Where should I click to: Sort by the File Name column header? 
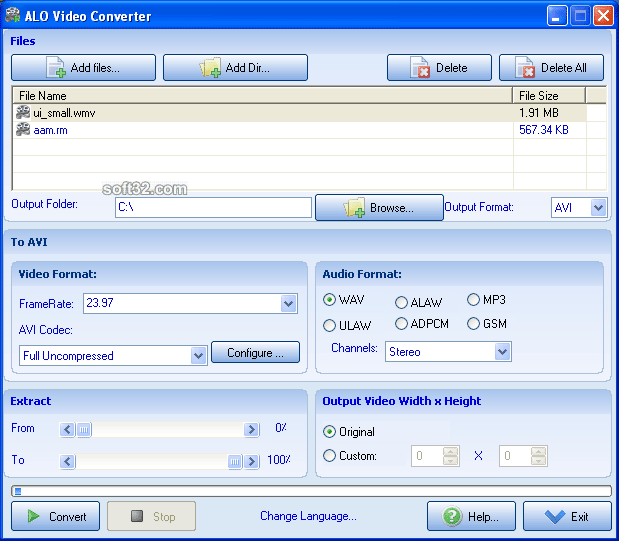263,96
